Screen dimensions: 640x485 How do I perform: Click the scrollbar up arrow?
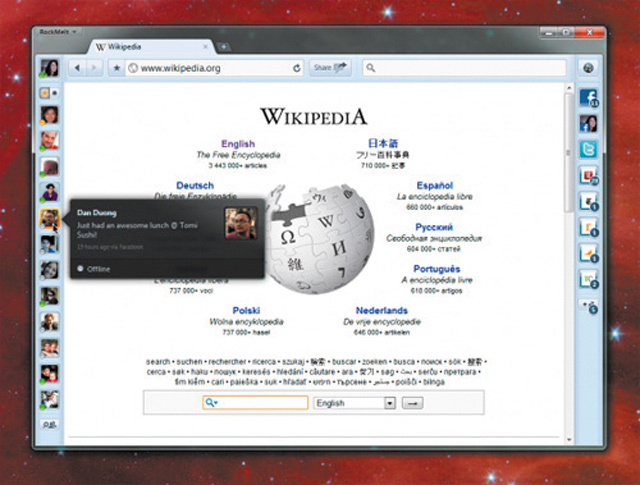pyautogui.click(x=569, y=88)
